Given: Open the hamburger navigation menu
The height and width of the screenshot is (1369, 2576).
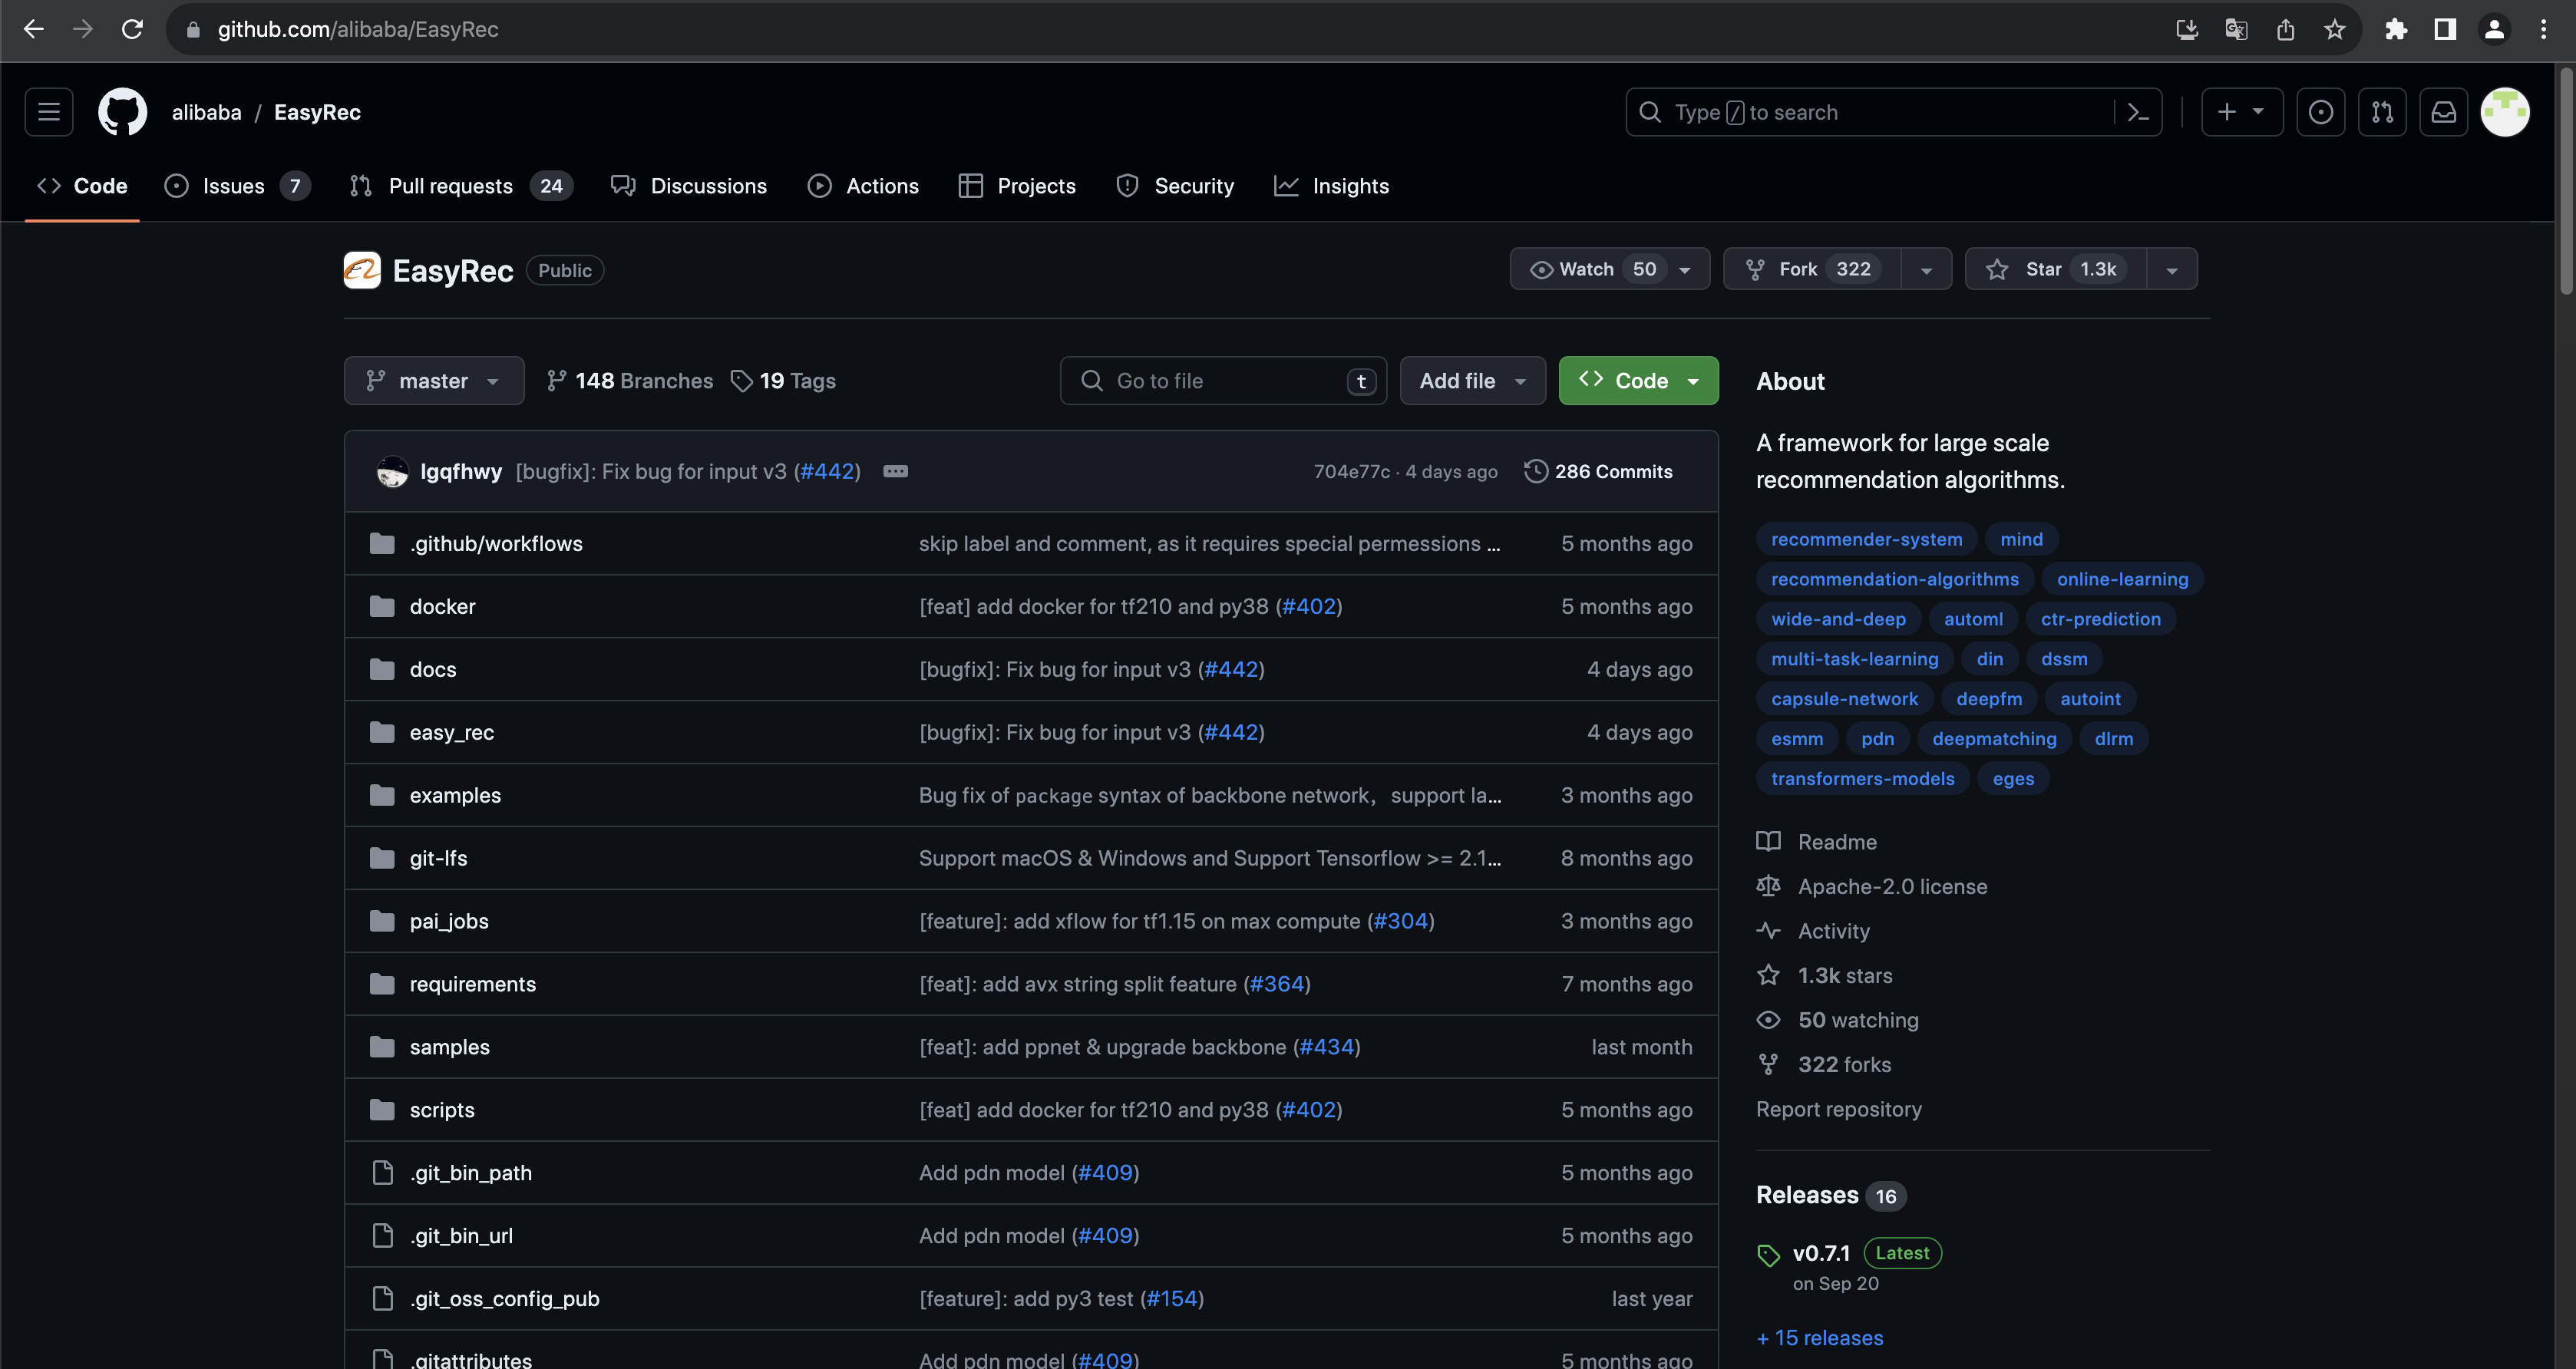Looking at the screenshot, I should [x=49, y=112].
